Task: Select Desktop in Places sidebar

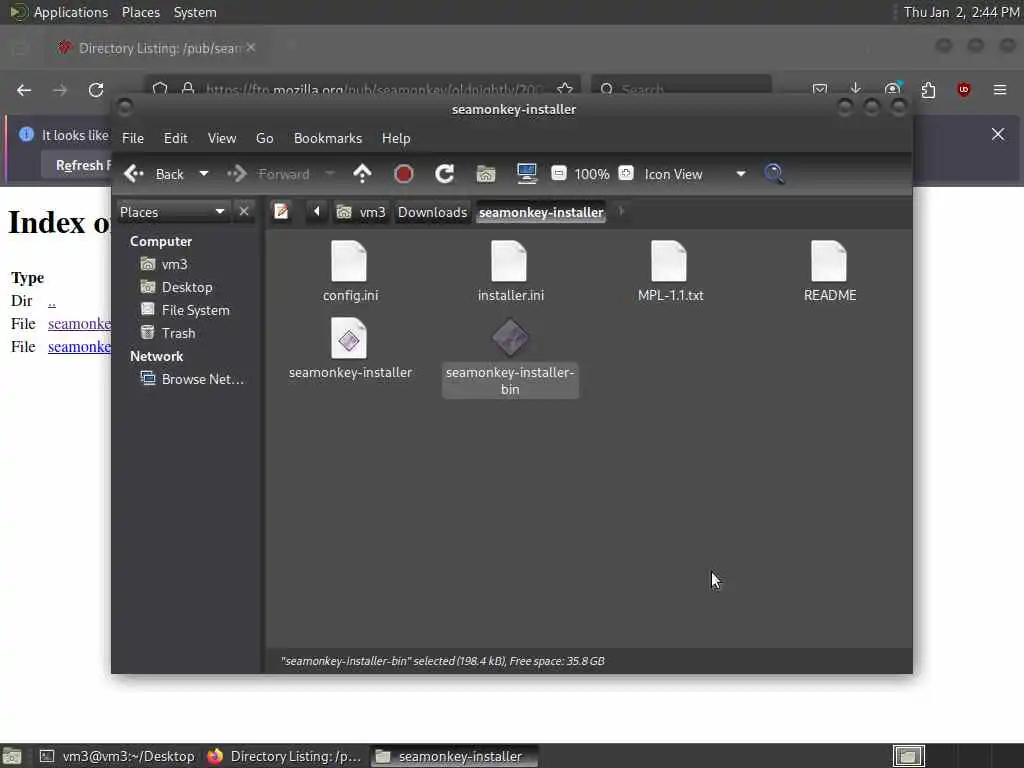Action: tap(176, 287)
